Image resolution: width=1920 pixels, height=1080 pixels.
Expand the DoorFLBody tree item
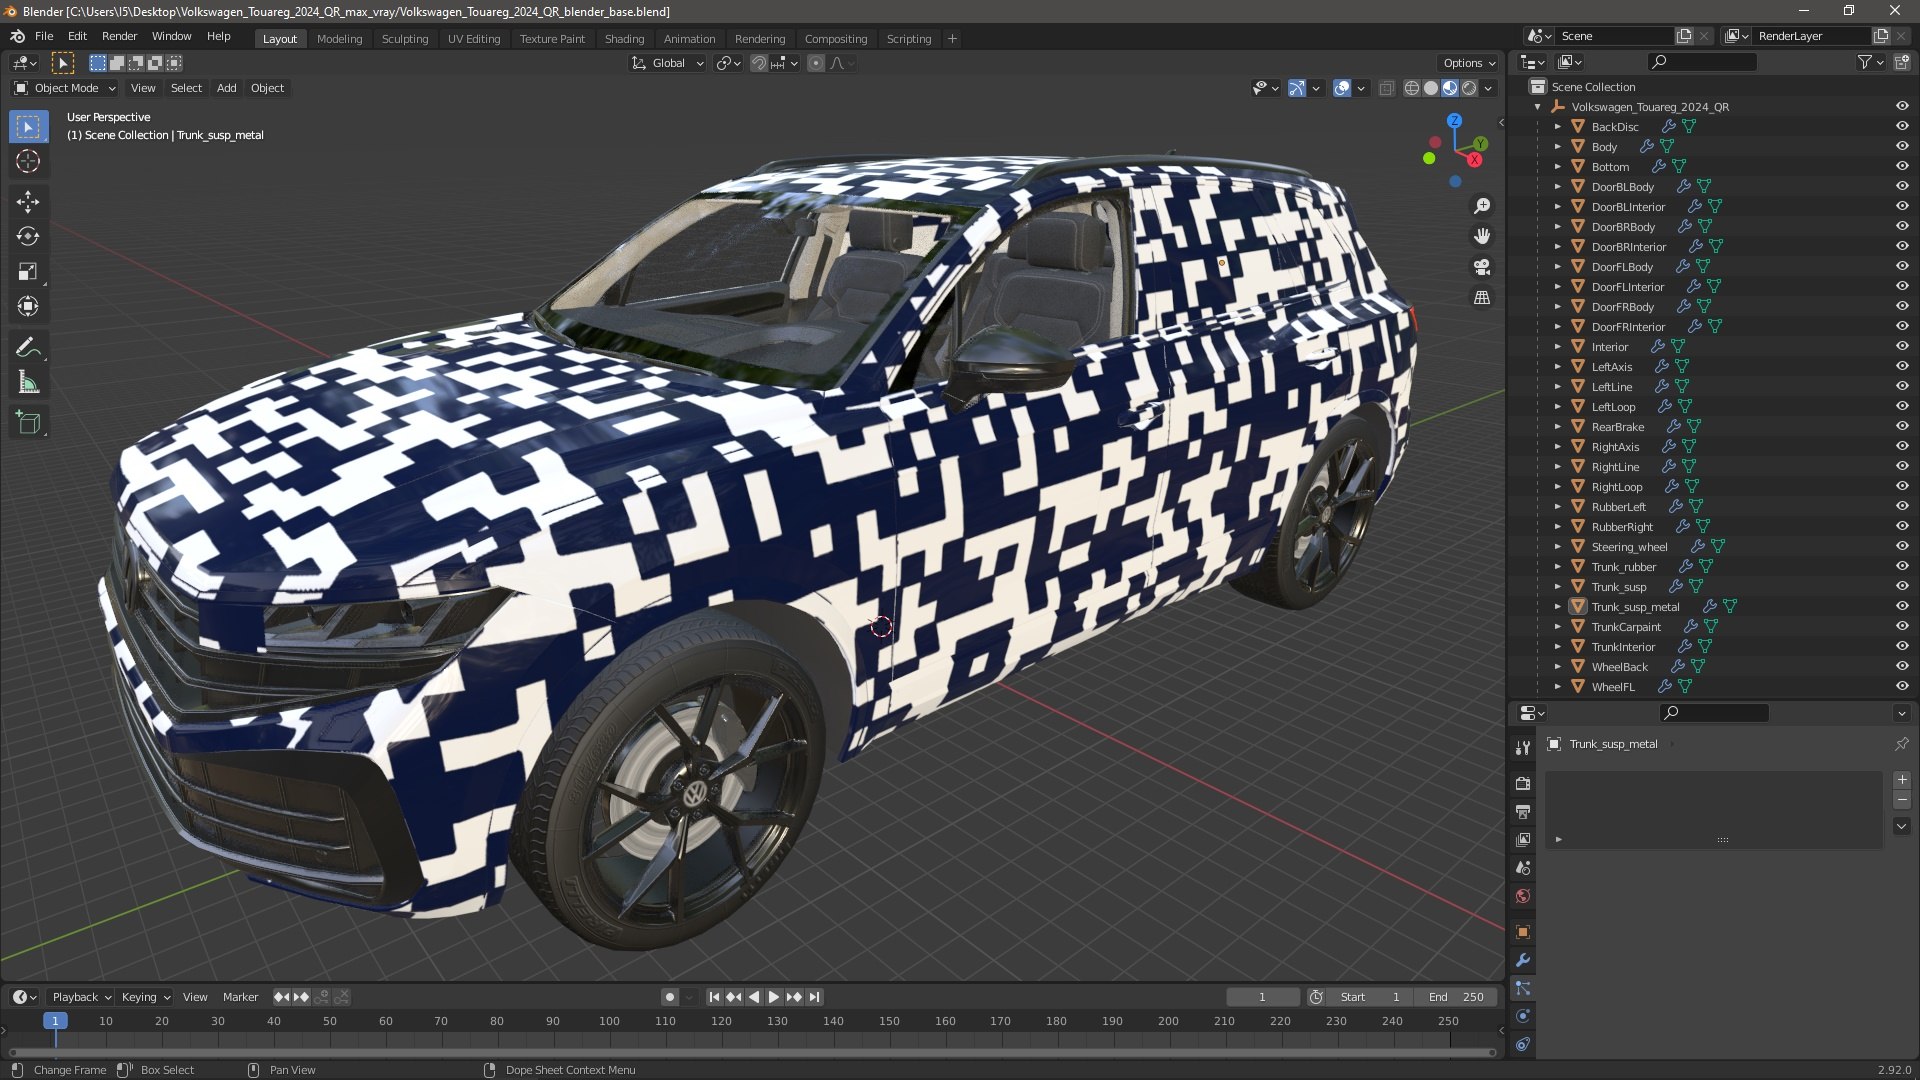pos(1557,266)
